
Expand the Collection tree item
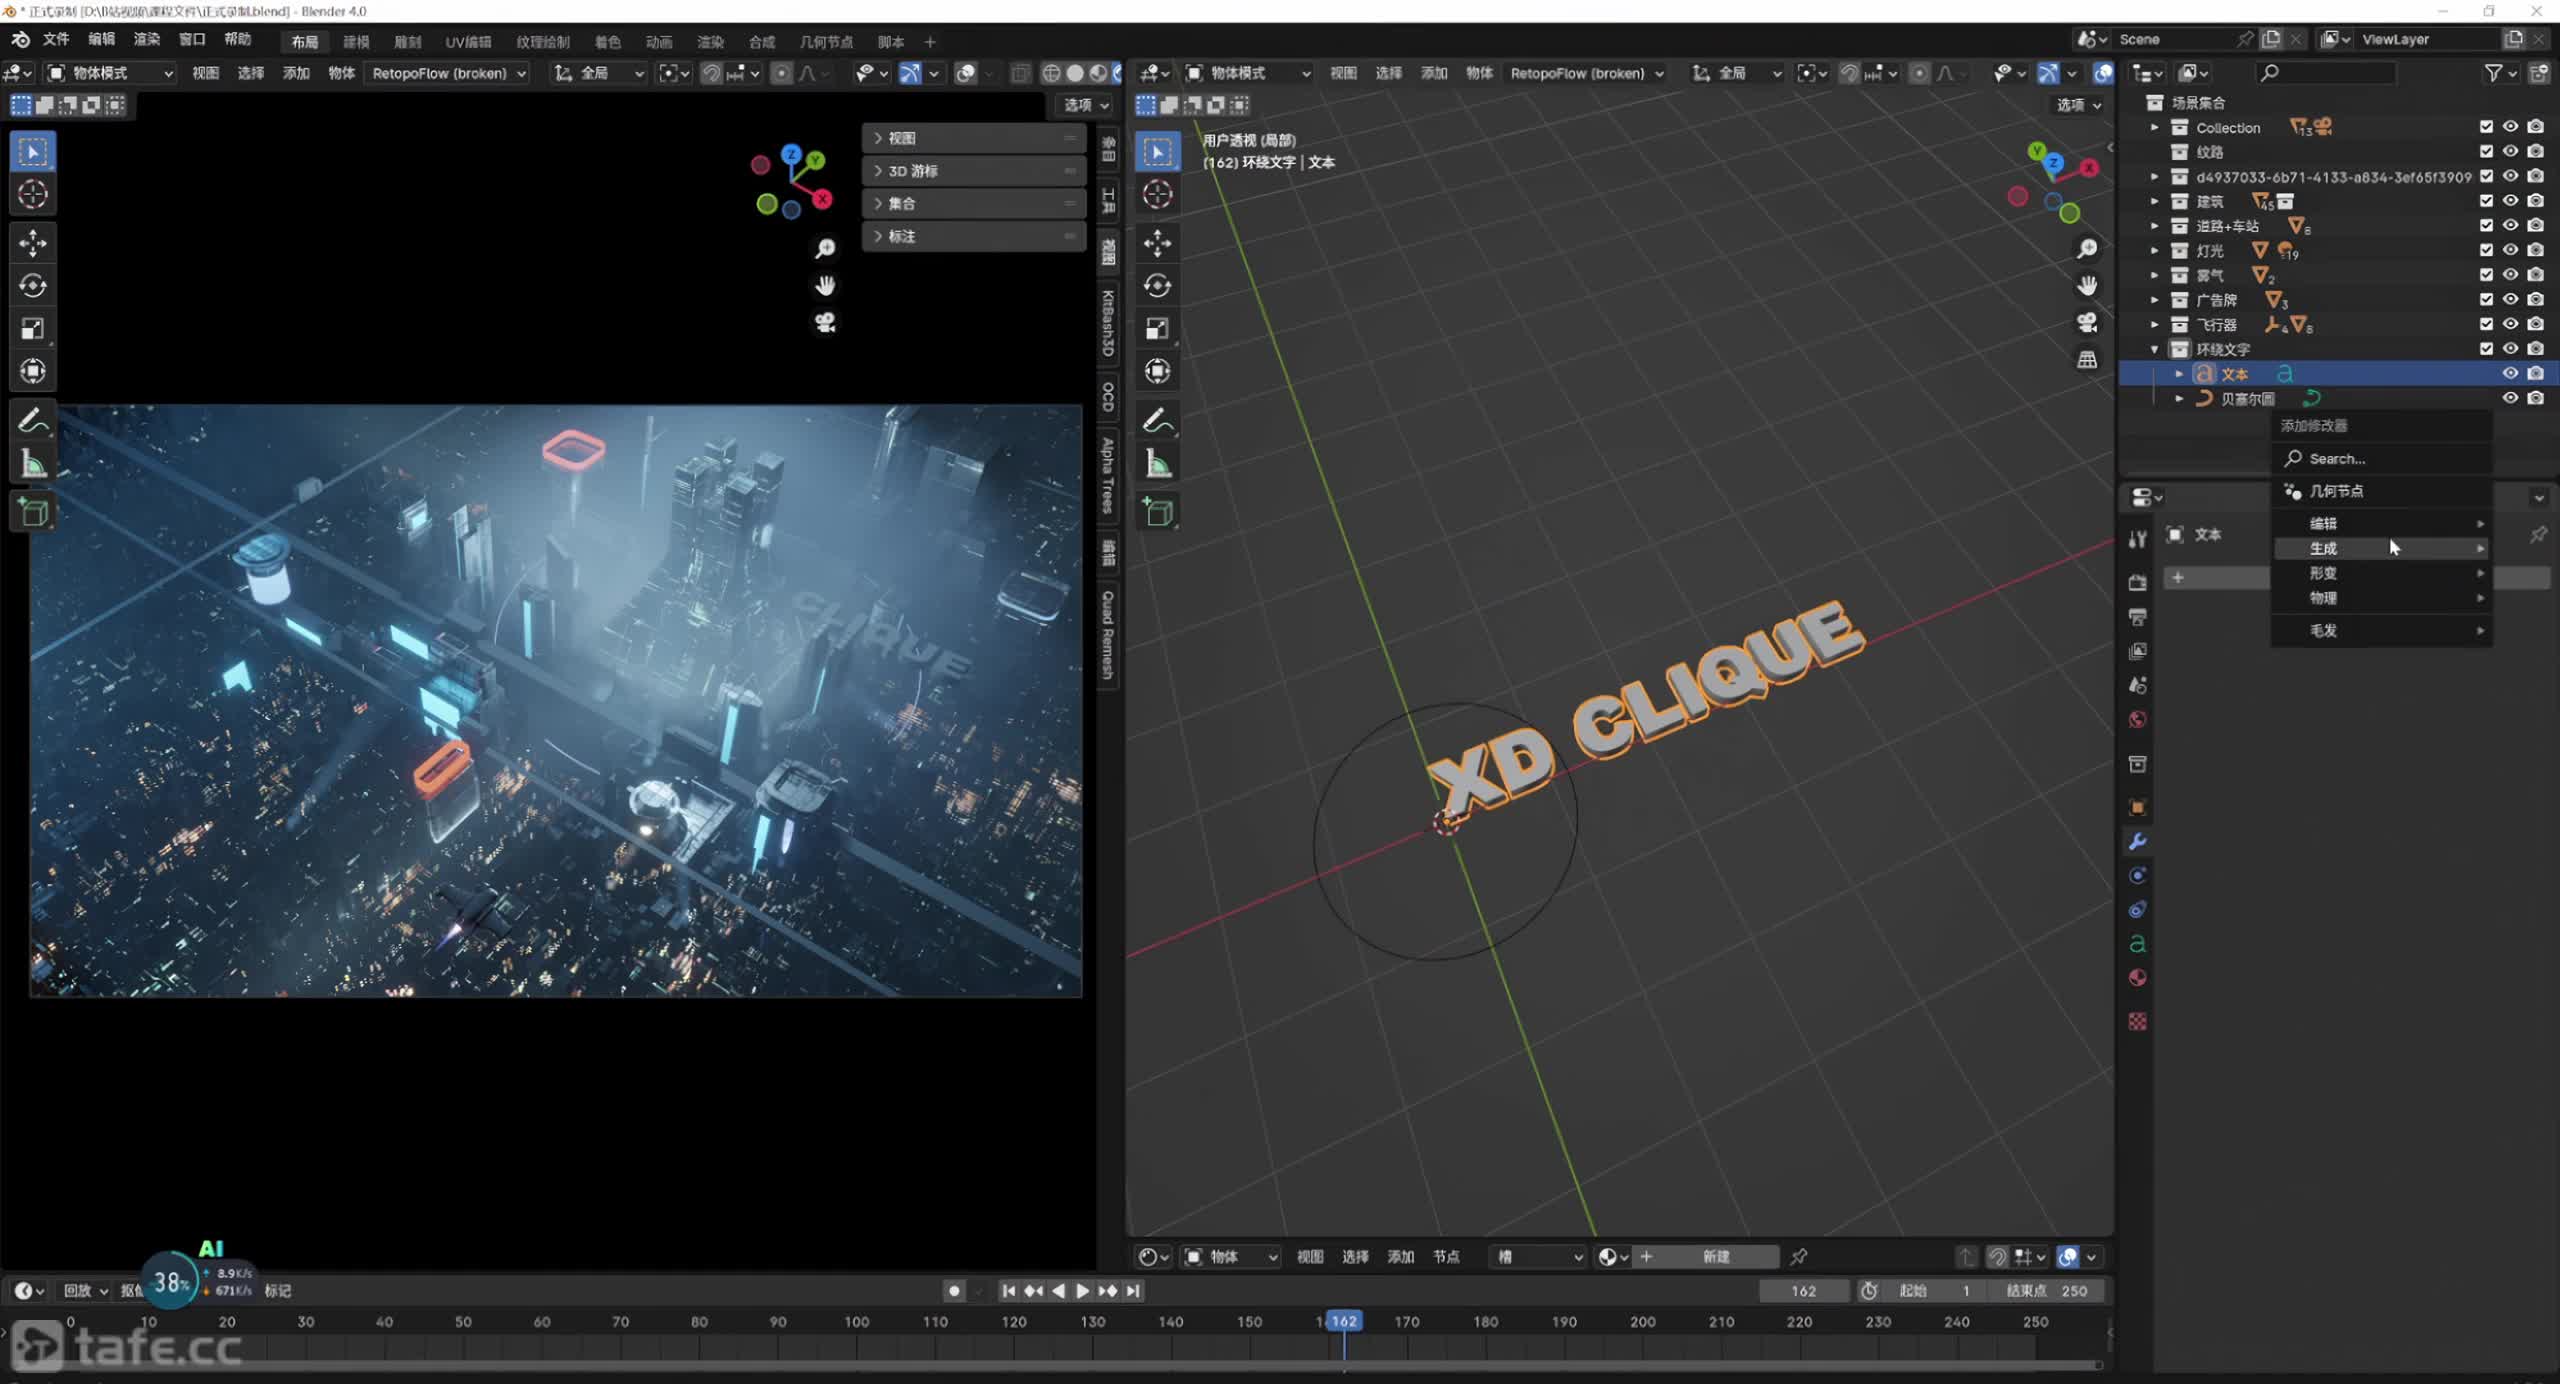2154,127
